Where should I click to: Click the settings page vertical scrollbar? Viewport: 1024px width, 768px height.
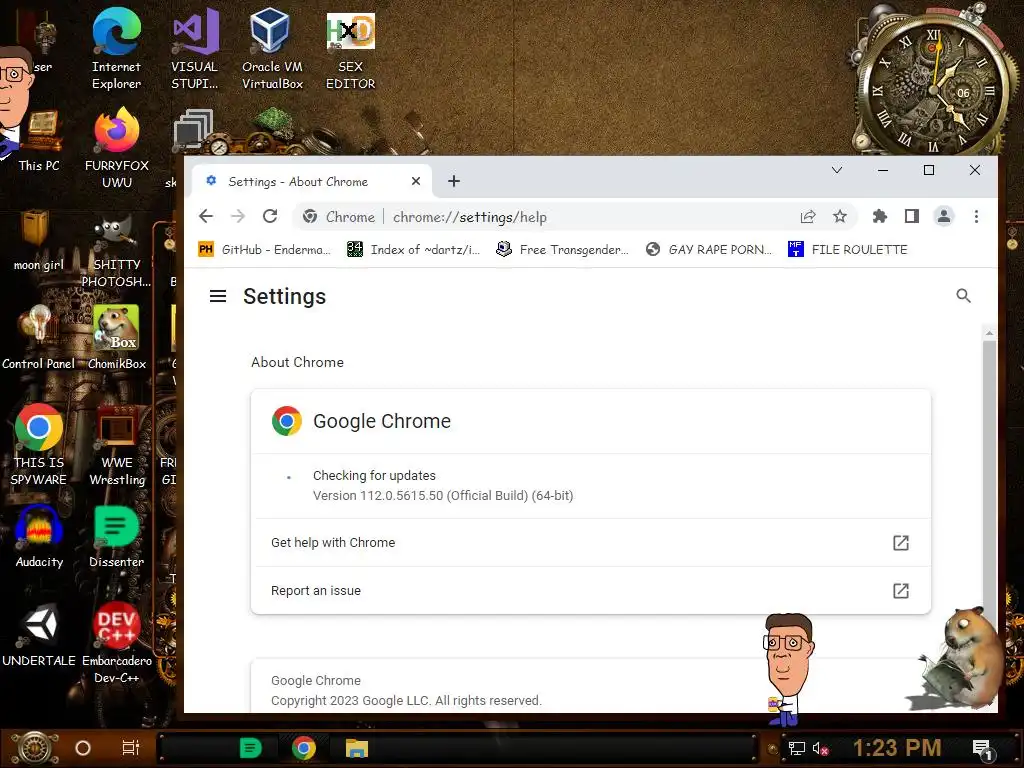[x=989, y=477]
